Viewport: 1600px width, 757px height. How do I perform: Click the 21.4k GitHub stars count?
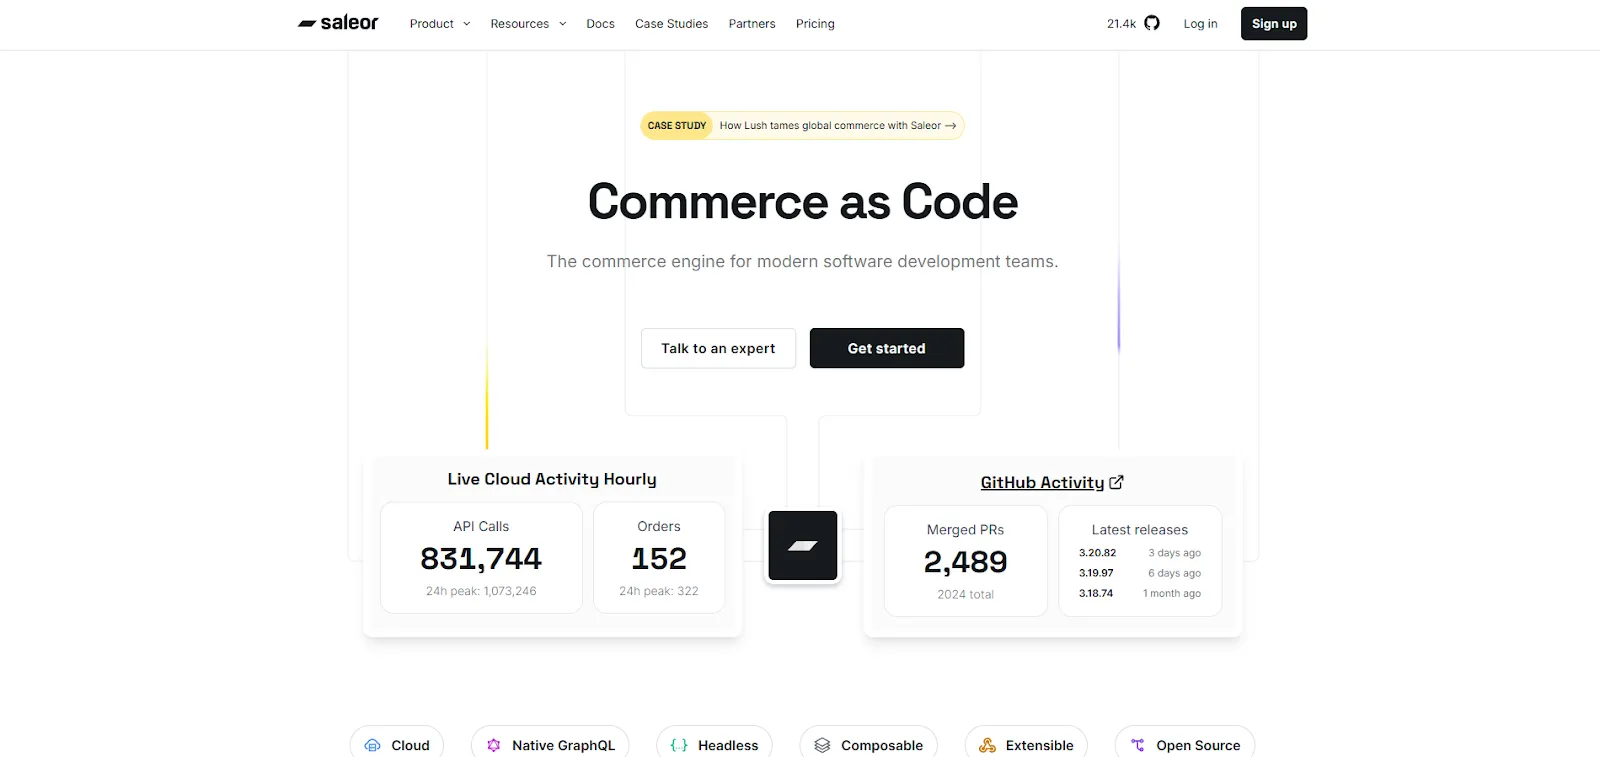[x=1121, y=24]
